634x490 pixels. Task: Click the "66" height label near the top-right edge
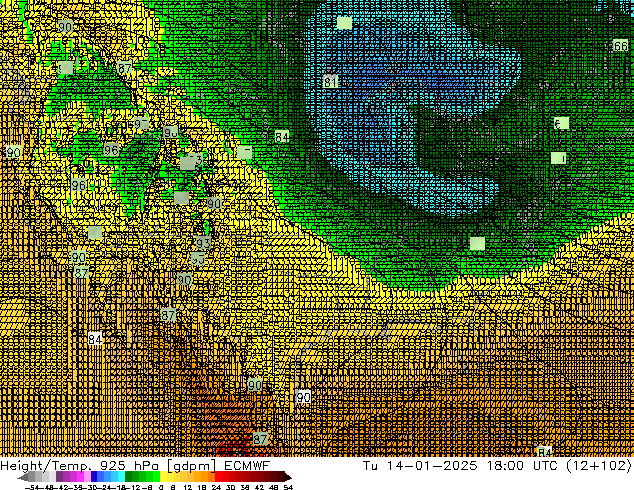(x=620, y=46)
